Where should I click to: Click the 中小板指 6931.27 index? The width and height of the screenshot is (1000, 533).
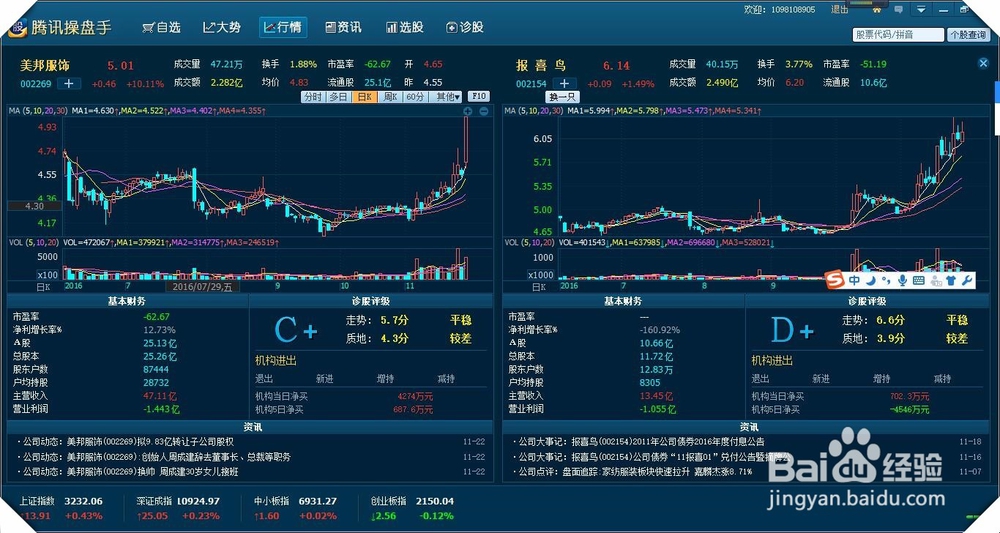[x=295, y=509]
